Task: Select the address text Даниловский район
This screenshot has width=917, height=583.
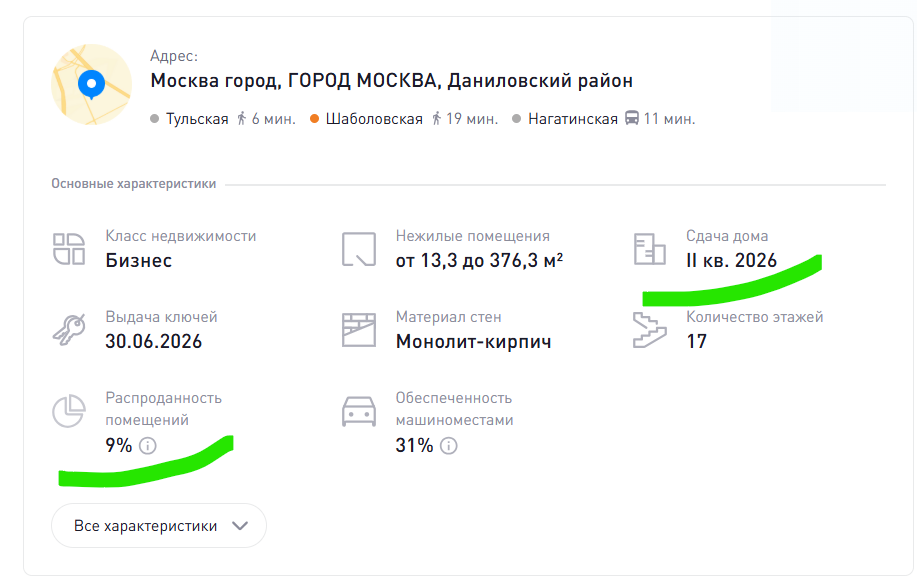Action: [540, 81]
